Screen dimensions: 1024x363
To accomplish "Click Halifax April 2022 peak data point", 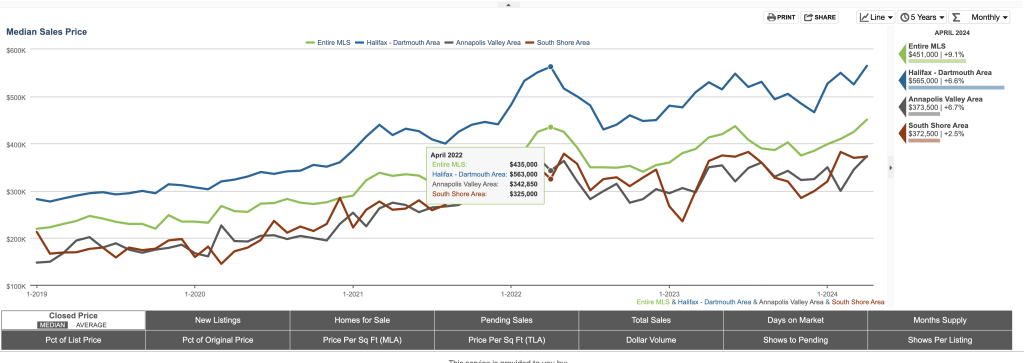I will 551,67.
